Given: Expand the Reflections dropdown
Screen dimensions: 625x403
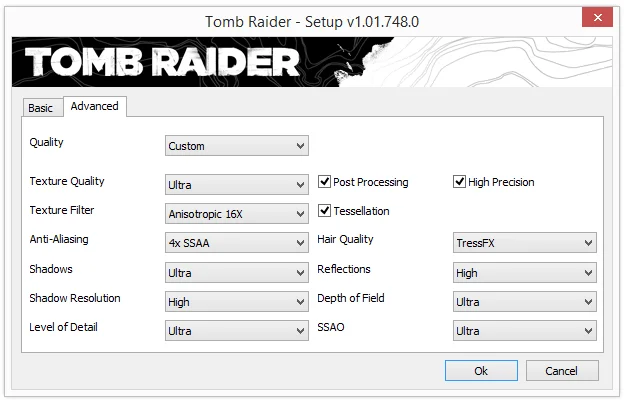Looking at the screenshot, I should pos(525,273).
